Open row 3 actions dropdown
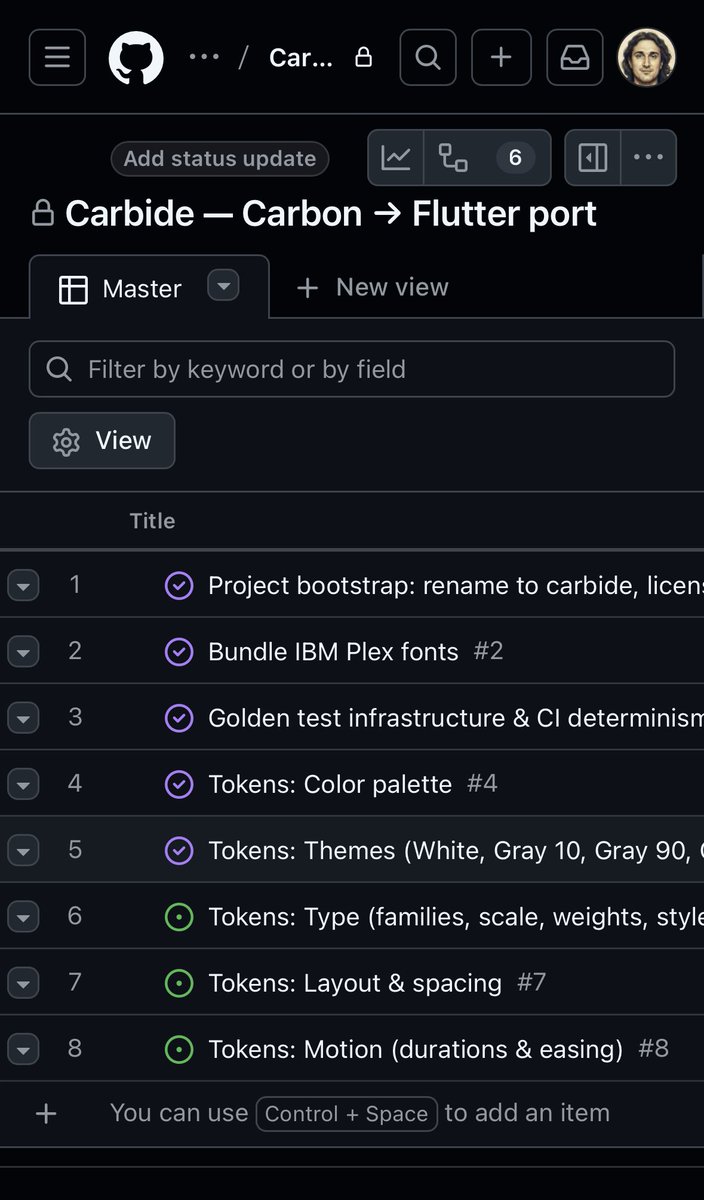Screen dimensions: 704x1200 (23, 717)
